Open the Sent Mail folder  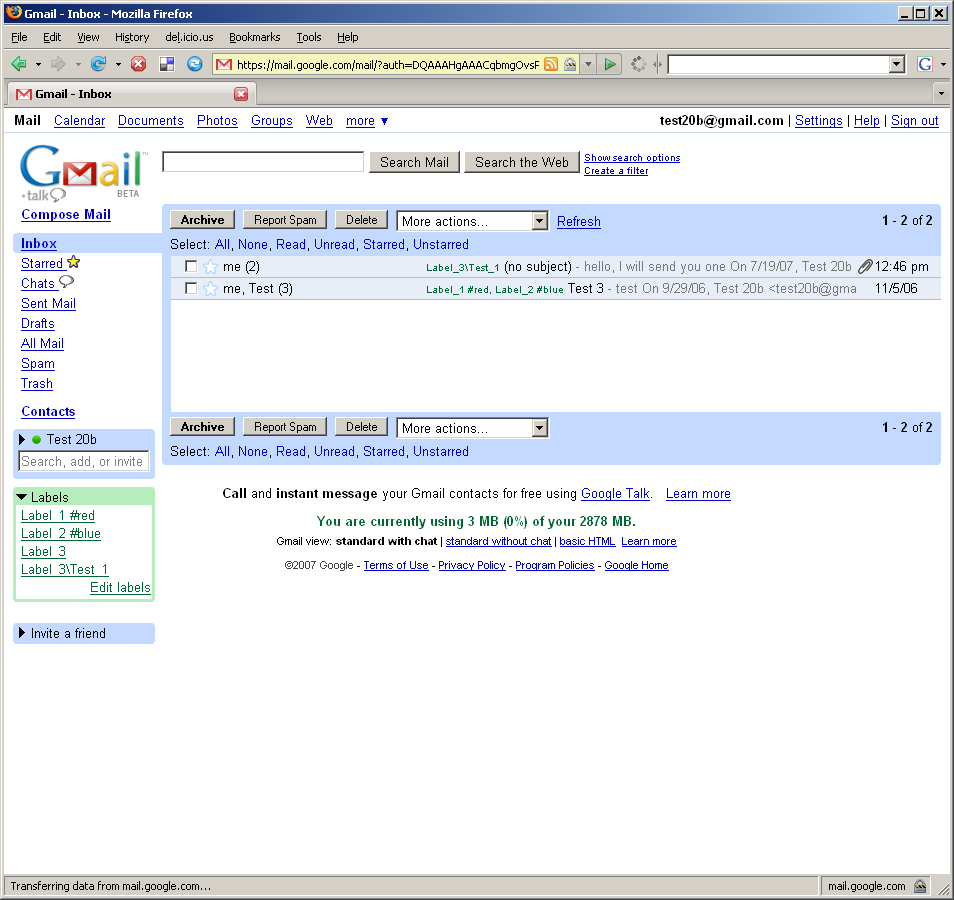point(48,304)
